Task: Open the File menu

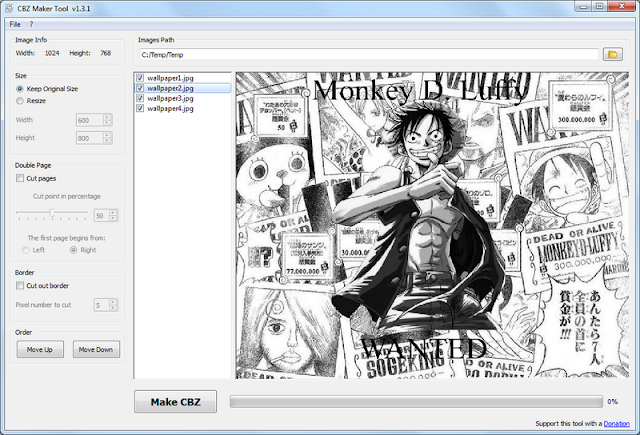Action: [15, 24]
